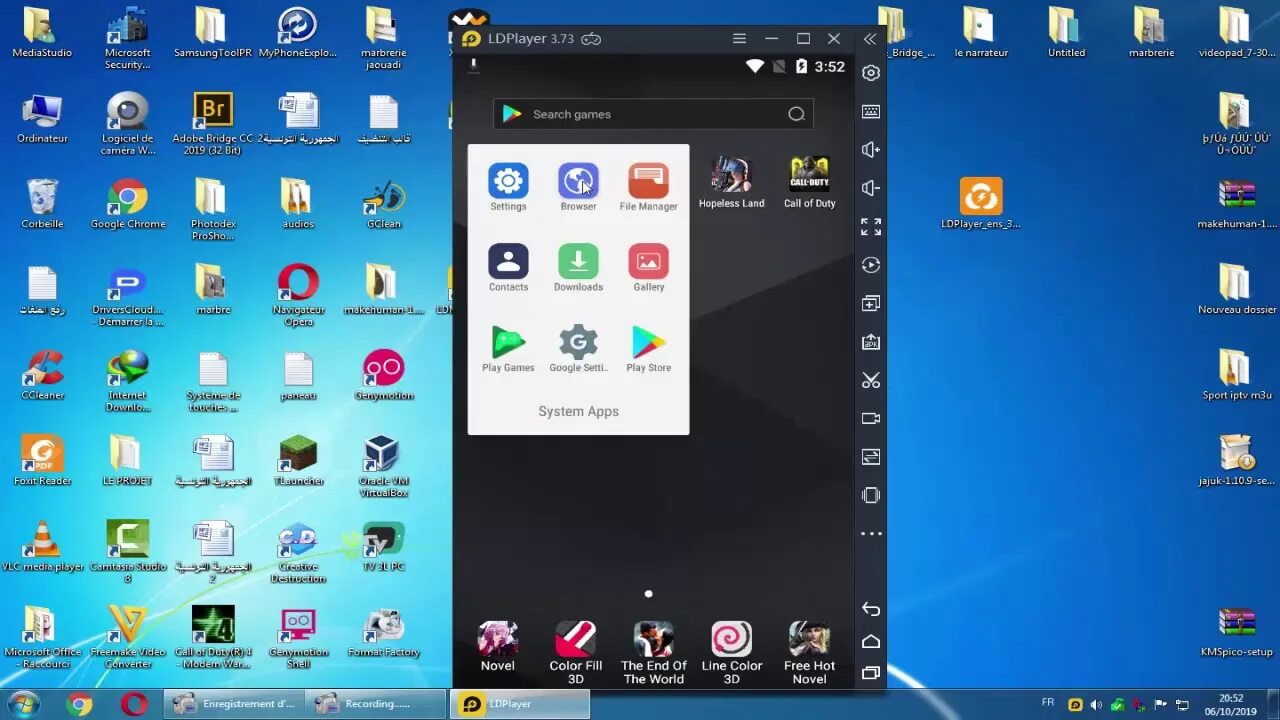Open the multi-instance icon in sidebar

[871, 303]
